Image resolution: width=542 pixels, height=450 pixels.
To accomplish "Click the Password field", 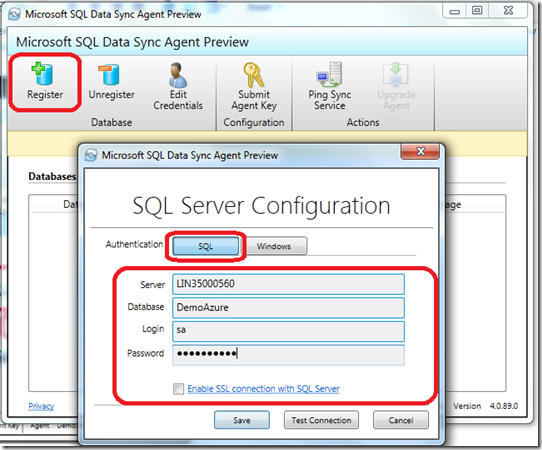I will [x=288, y=354].
